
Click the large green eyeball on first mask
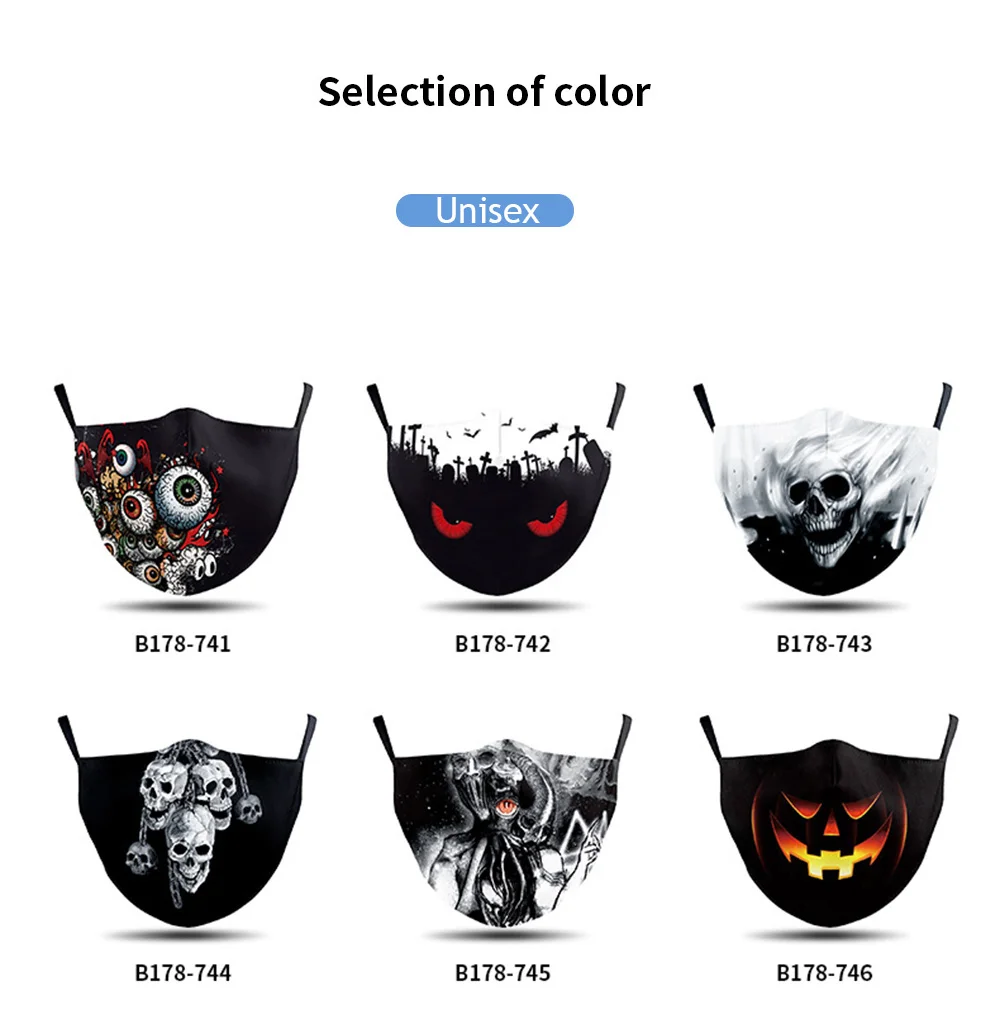[x=184, y=495]
